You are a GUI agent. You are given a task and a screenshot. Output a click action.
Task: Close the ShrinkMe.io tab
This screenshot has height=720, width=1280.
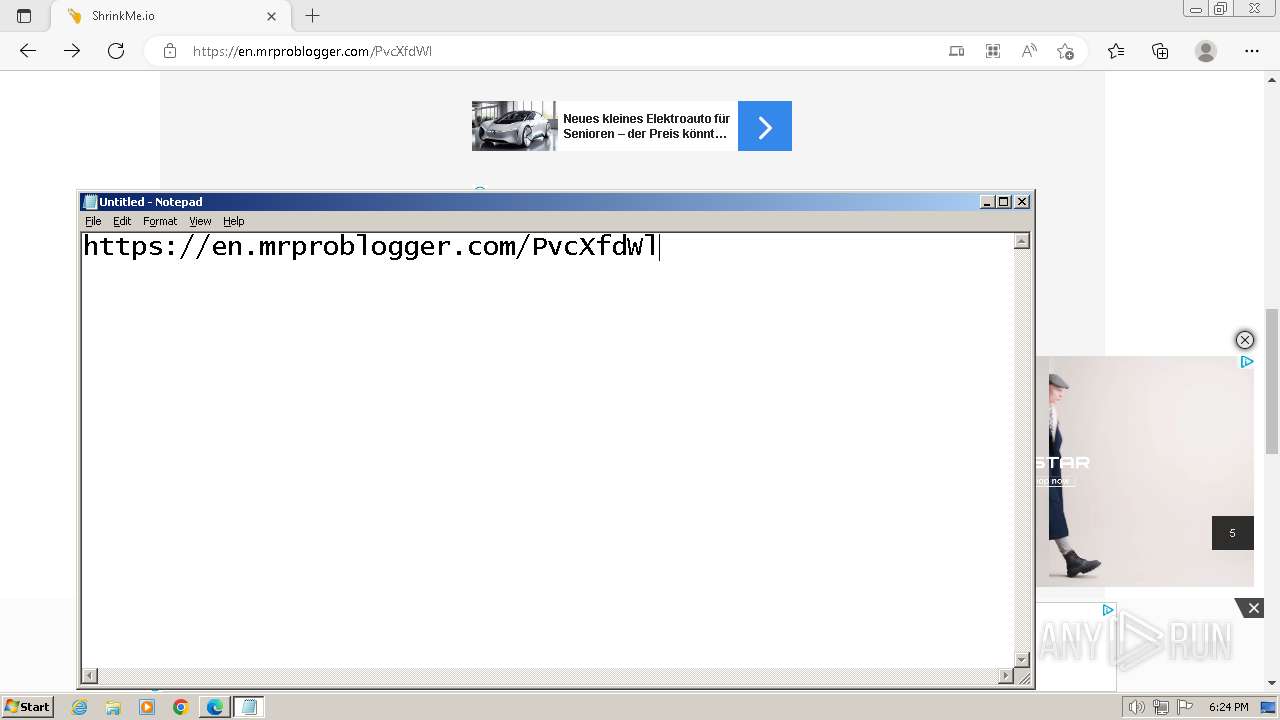pyautogui.click(x=271, y=16)
